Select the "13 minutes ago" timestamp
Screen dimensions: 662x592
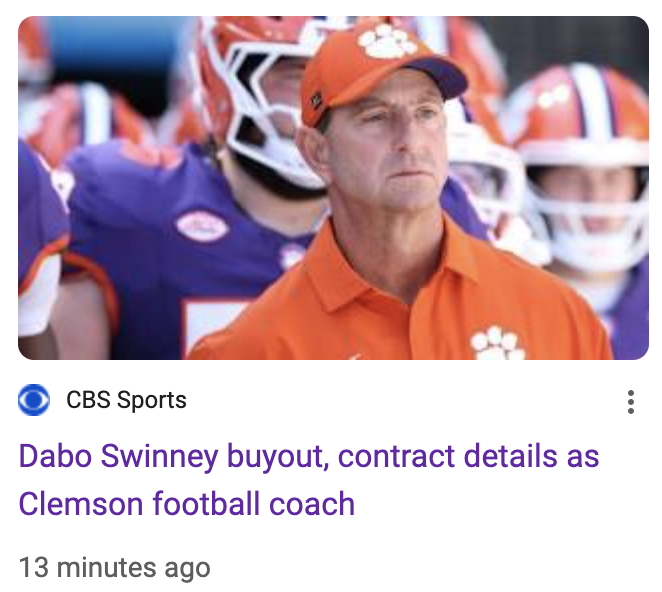(114, 568)
